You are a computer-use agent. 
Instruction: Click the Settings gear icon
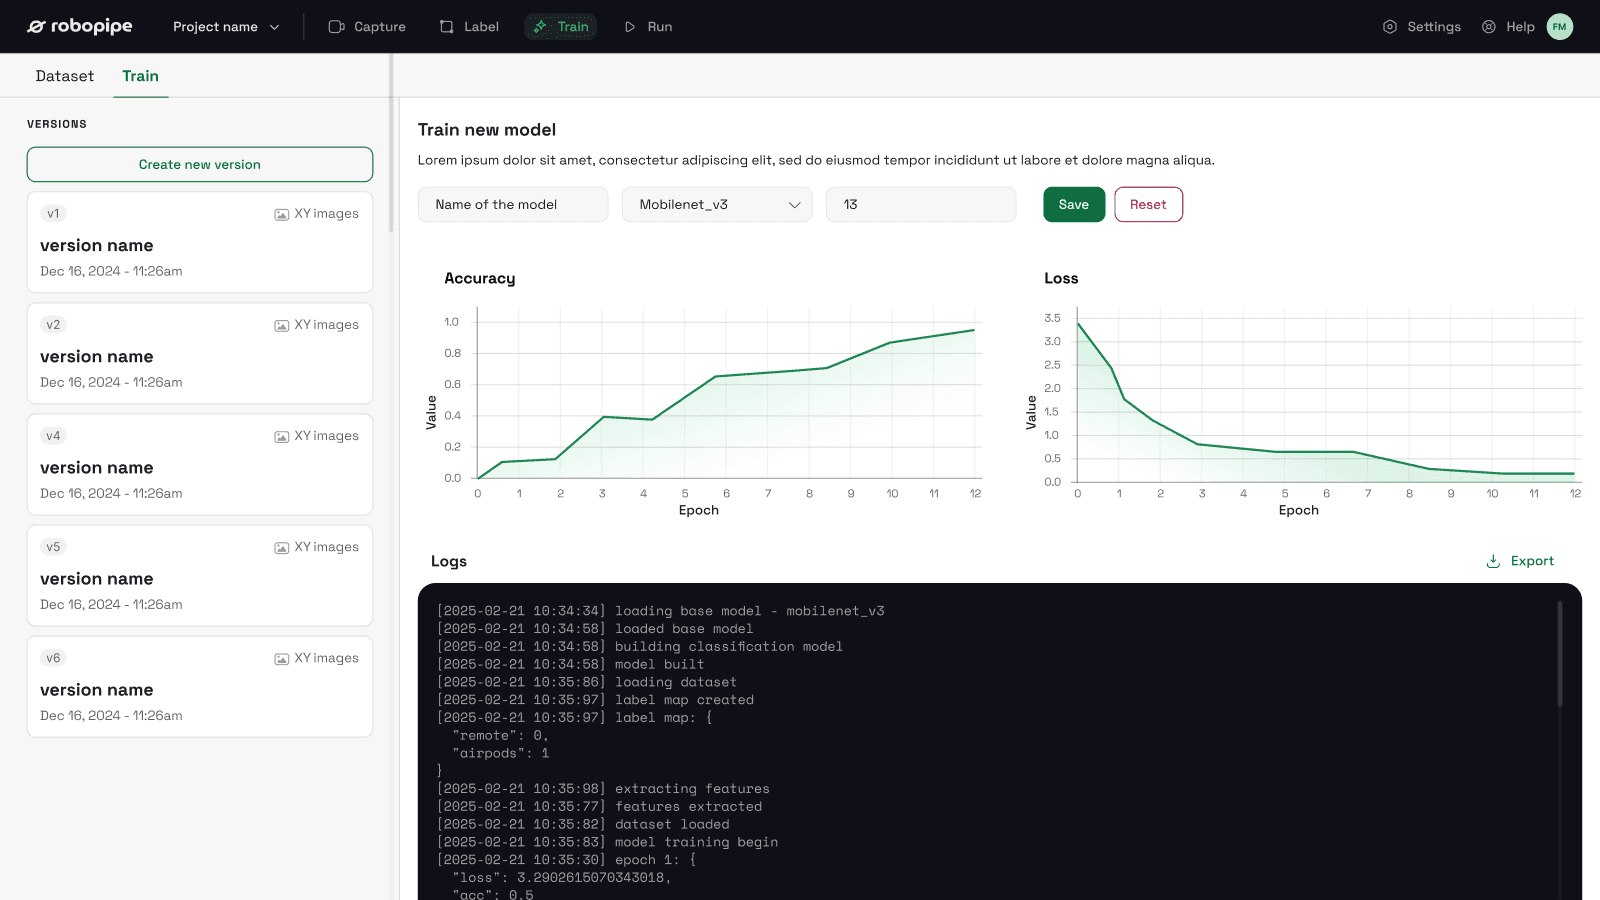(x=1390, y=27)
